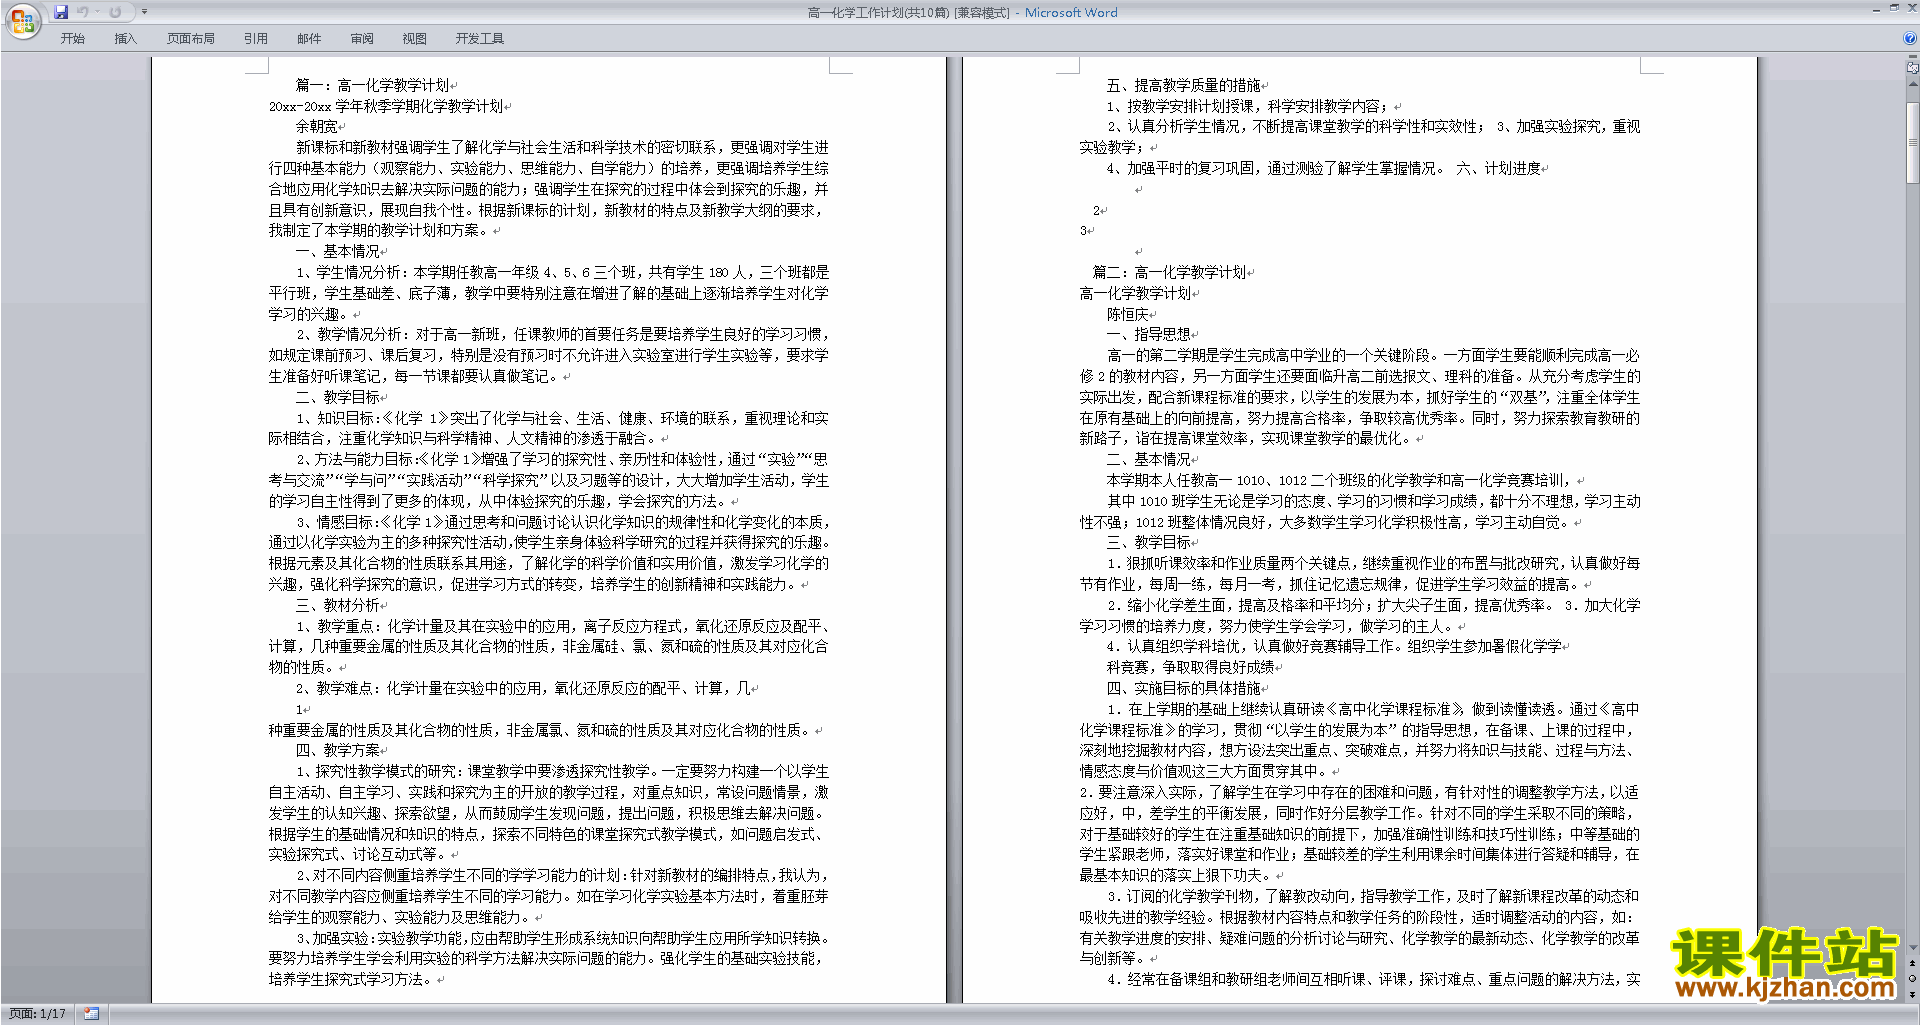Click the heading 三、教材分析

pyautogui.click(x=337, y=606)
